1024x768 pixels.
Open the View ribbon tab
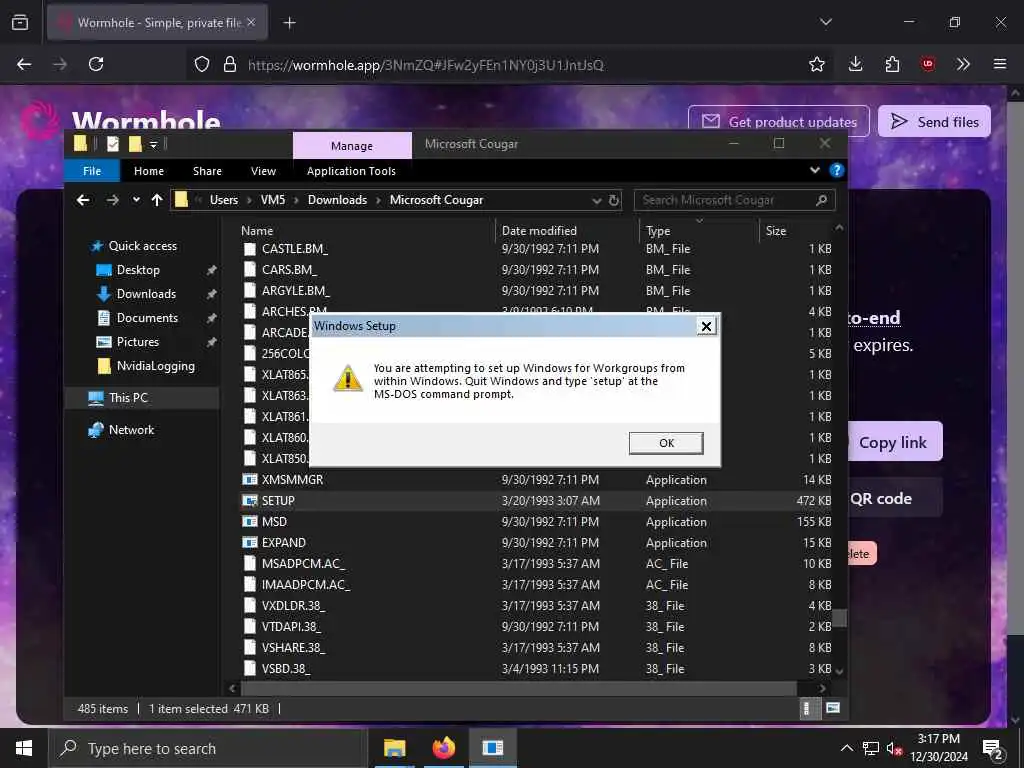tap(263, 171)
